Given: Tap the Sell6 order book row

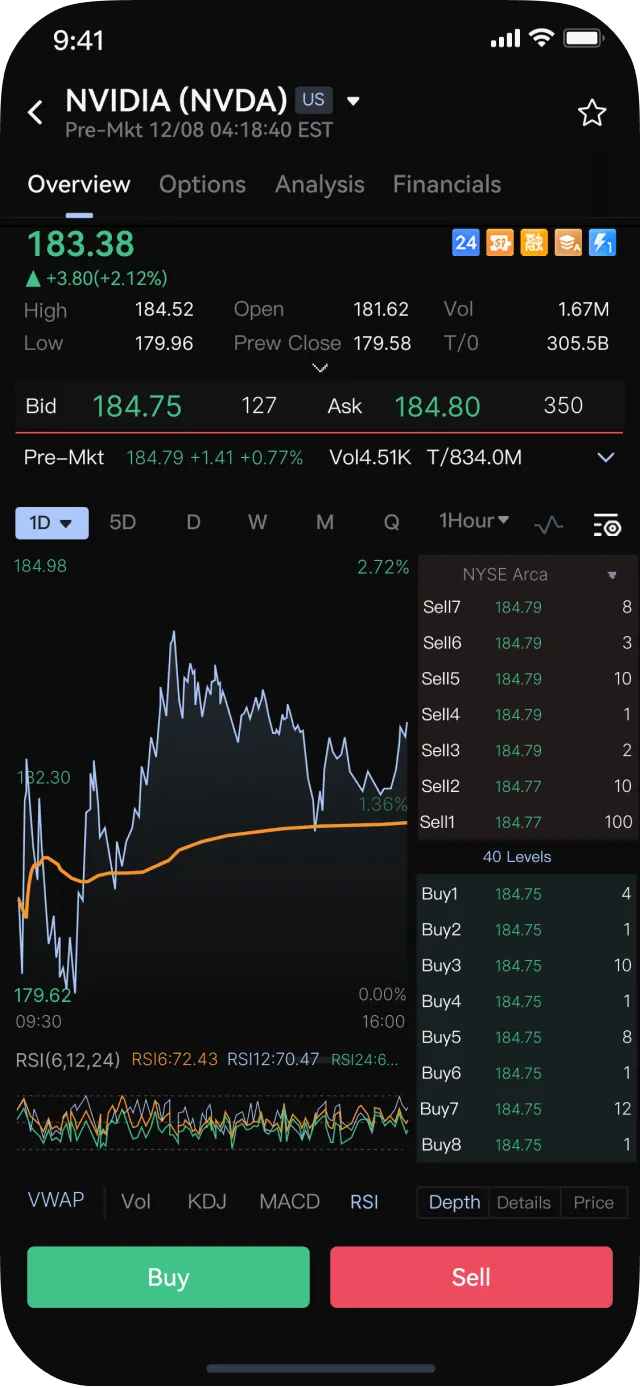Looking at the screenshot, I should (x=527, y=643).
